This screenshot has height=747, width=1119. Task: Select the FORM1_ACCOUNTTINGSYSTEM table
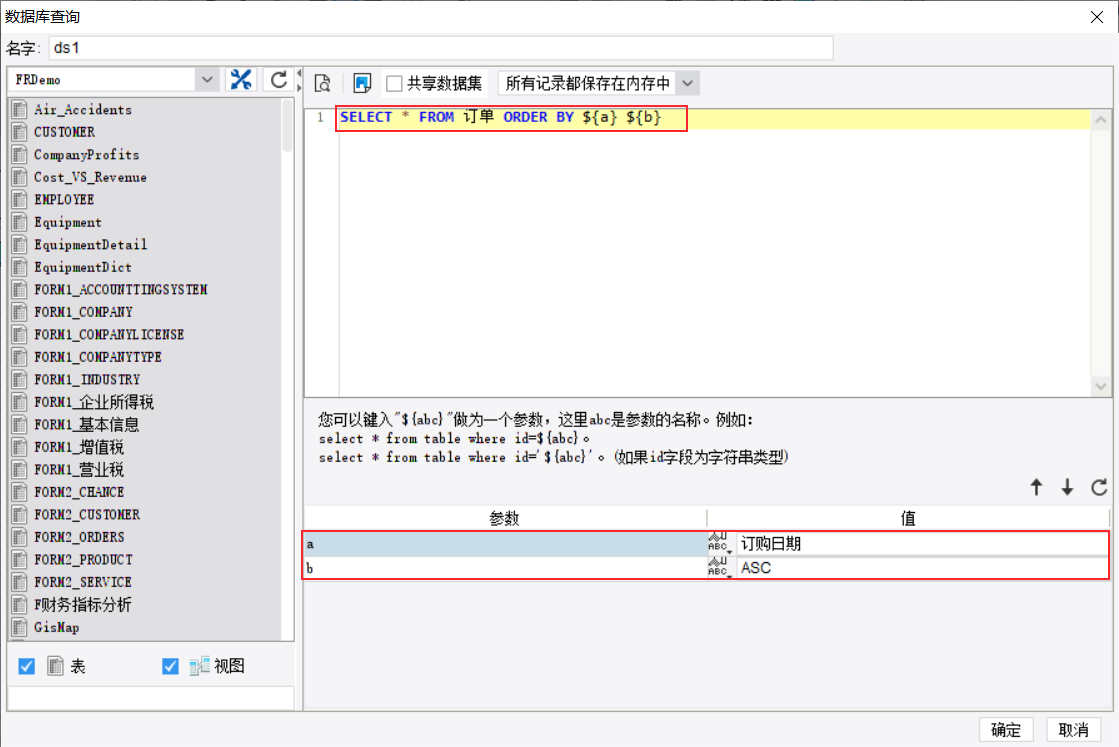pos(121,290)
